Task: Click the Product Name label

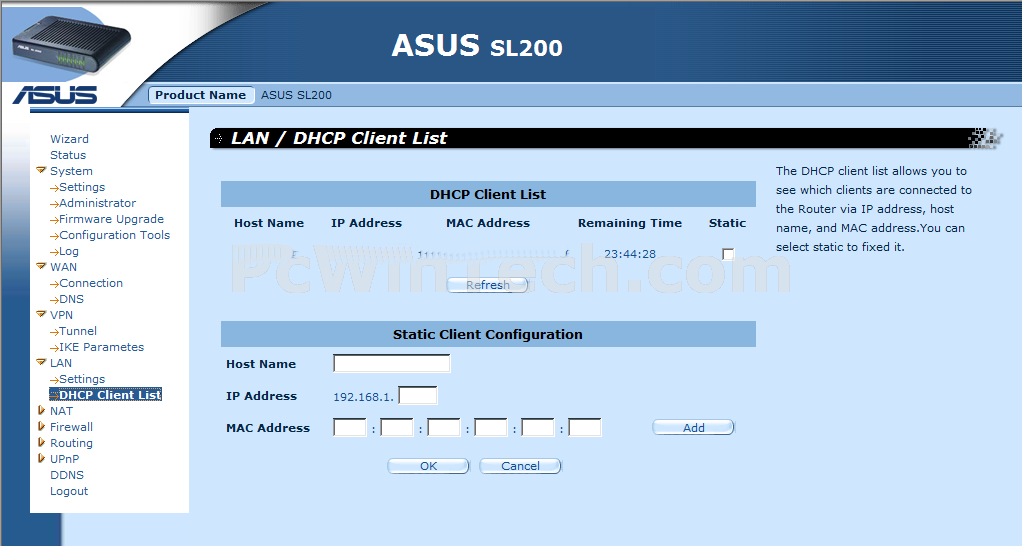Action: coord(201,95)
